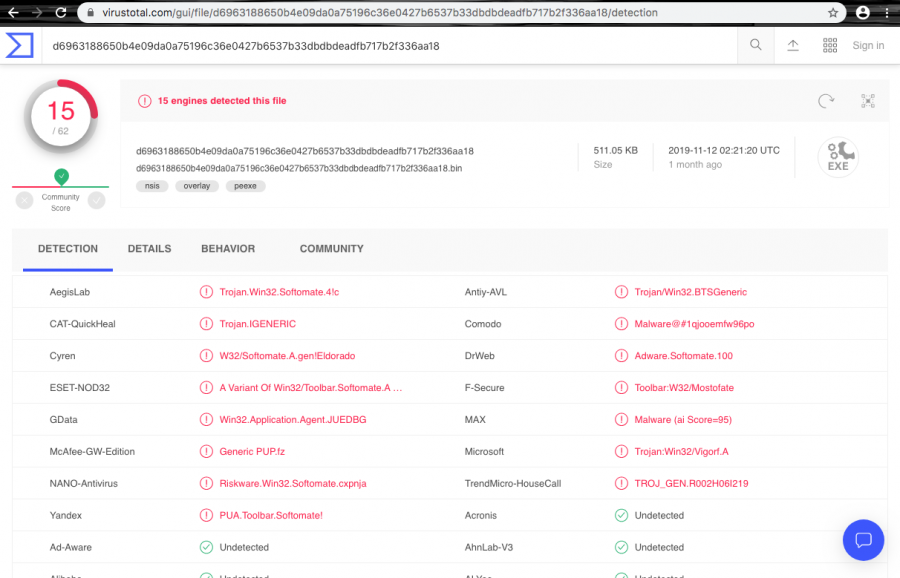The width and height of the screenshot is (900, 578).
Task: Click check icon beside Ad-Aware Undetected
Action: pyautogui.click(x=206, y=548)
